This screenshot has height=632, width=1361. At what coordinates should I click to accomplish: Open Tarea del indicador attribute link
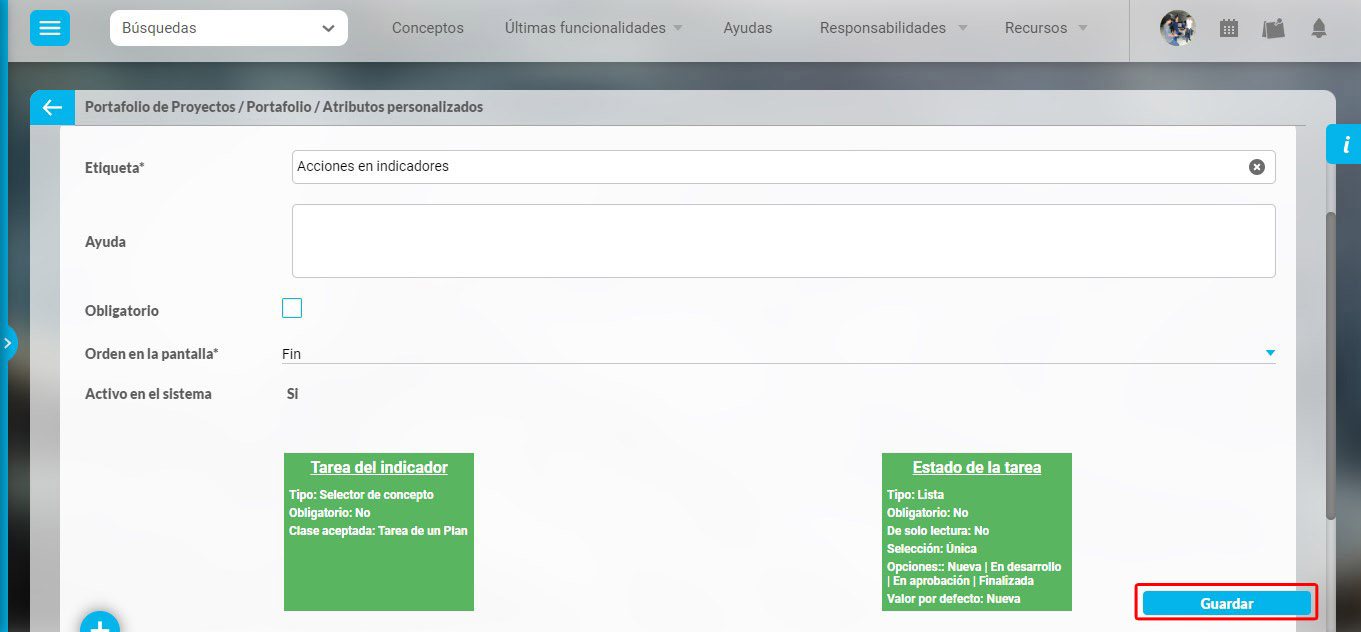(379, 467)
